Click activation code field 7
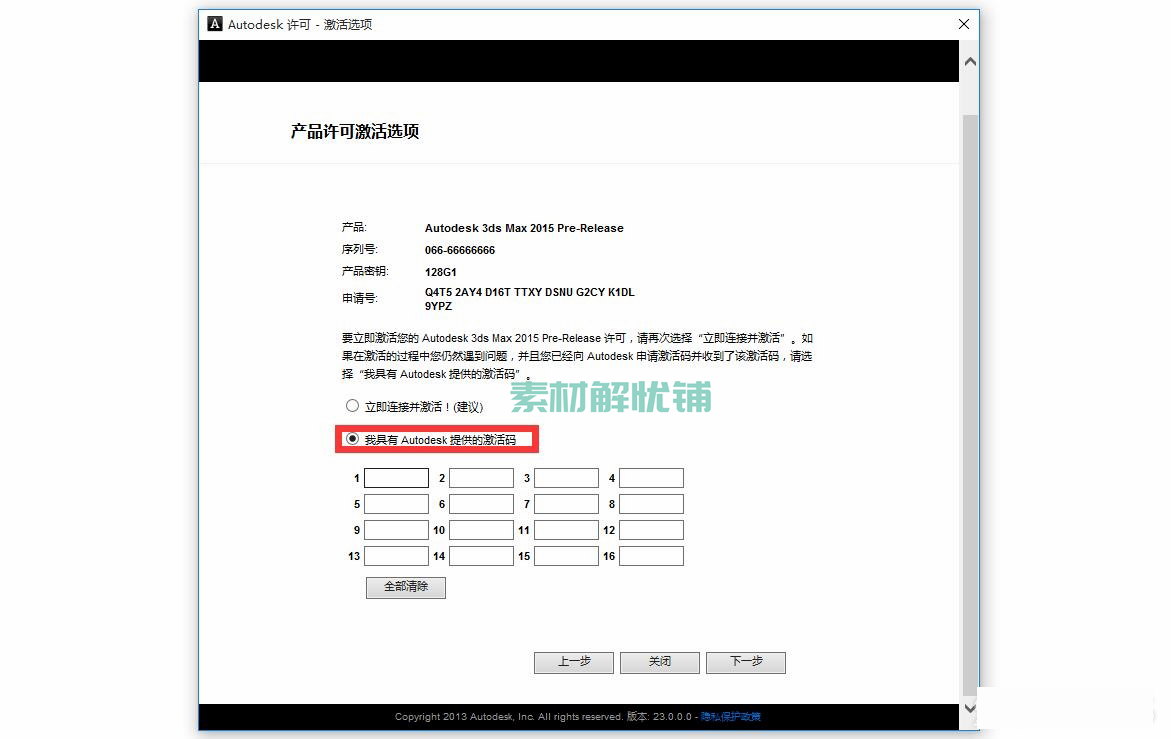Screen dimensions: 1171x739 [x=566, y=504]
